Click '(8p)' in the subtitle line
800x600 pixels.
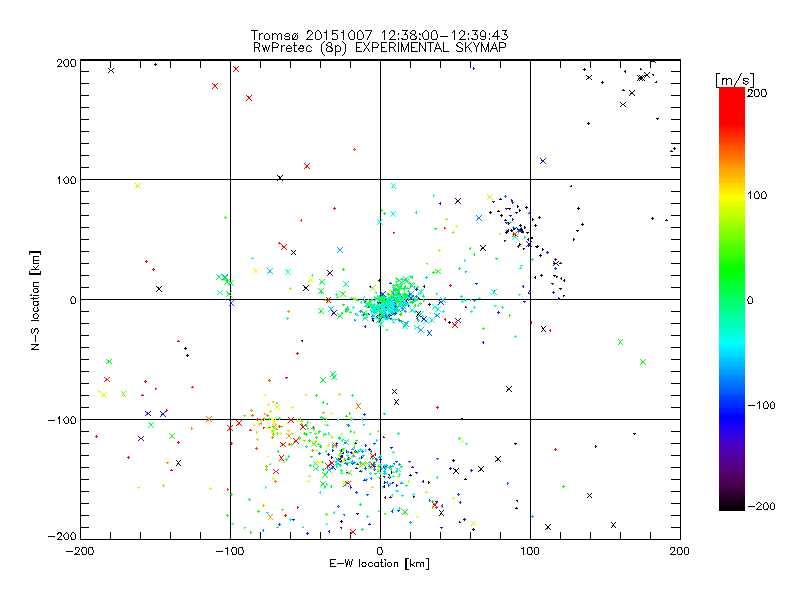[334, 48]
